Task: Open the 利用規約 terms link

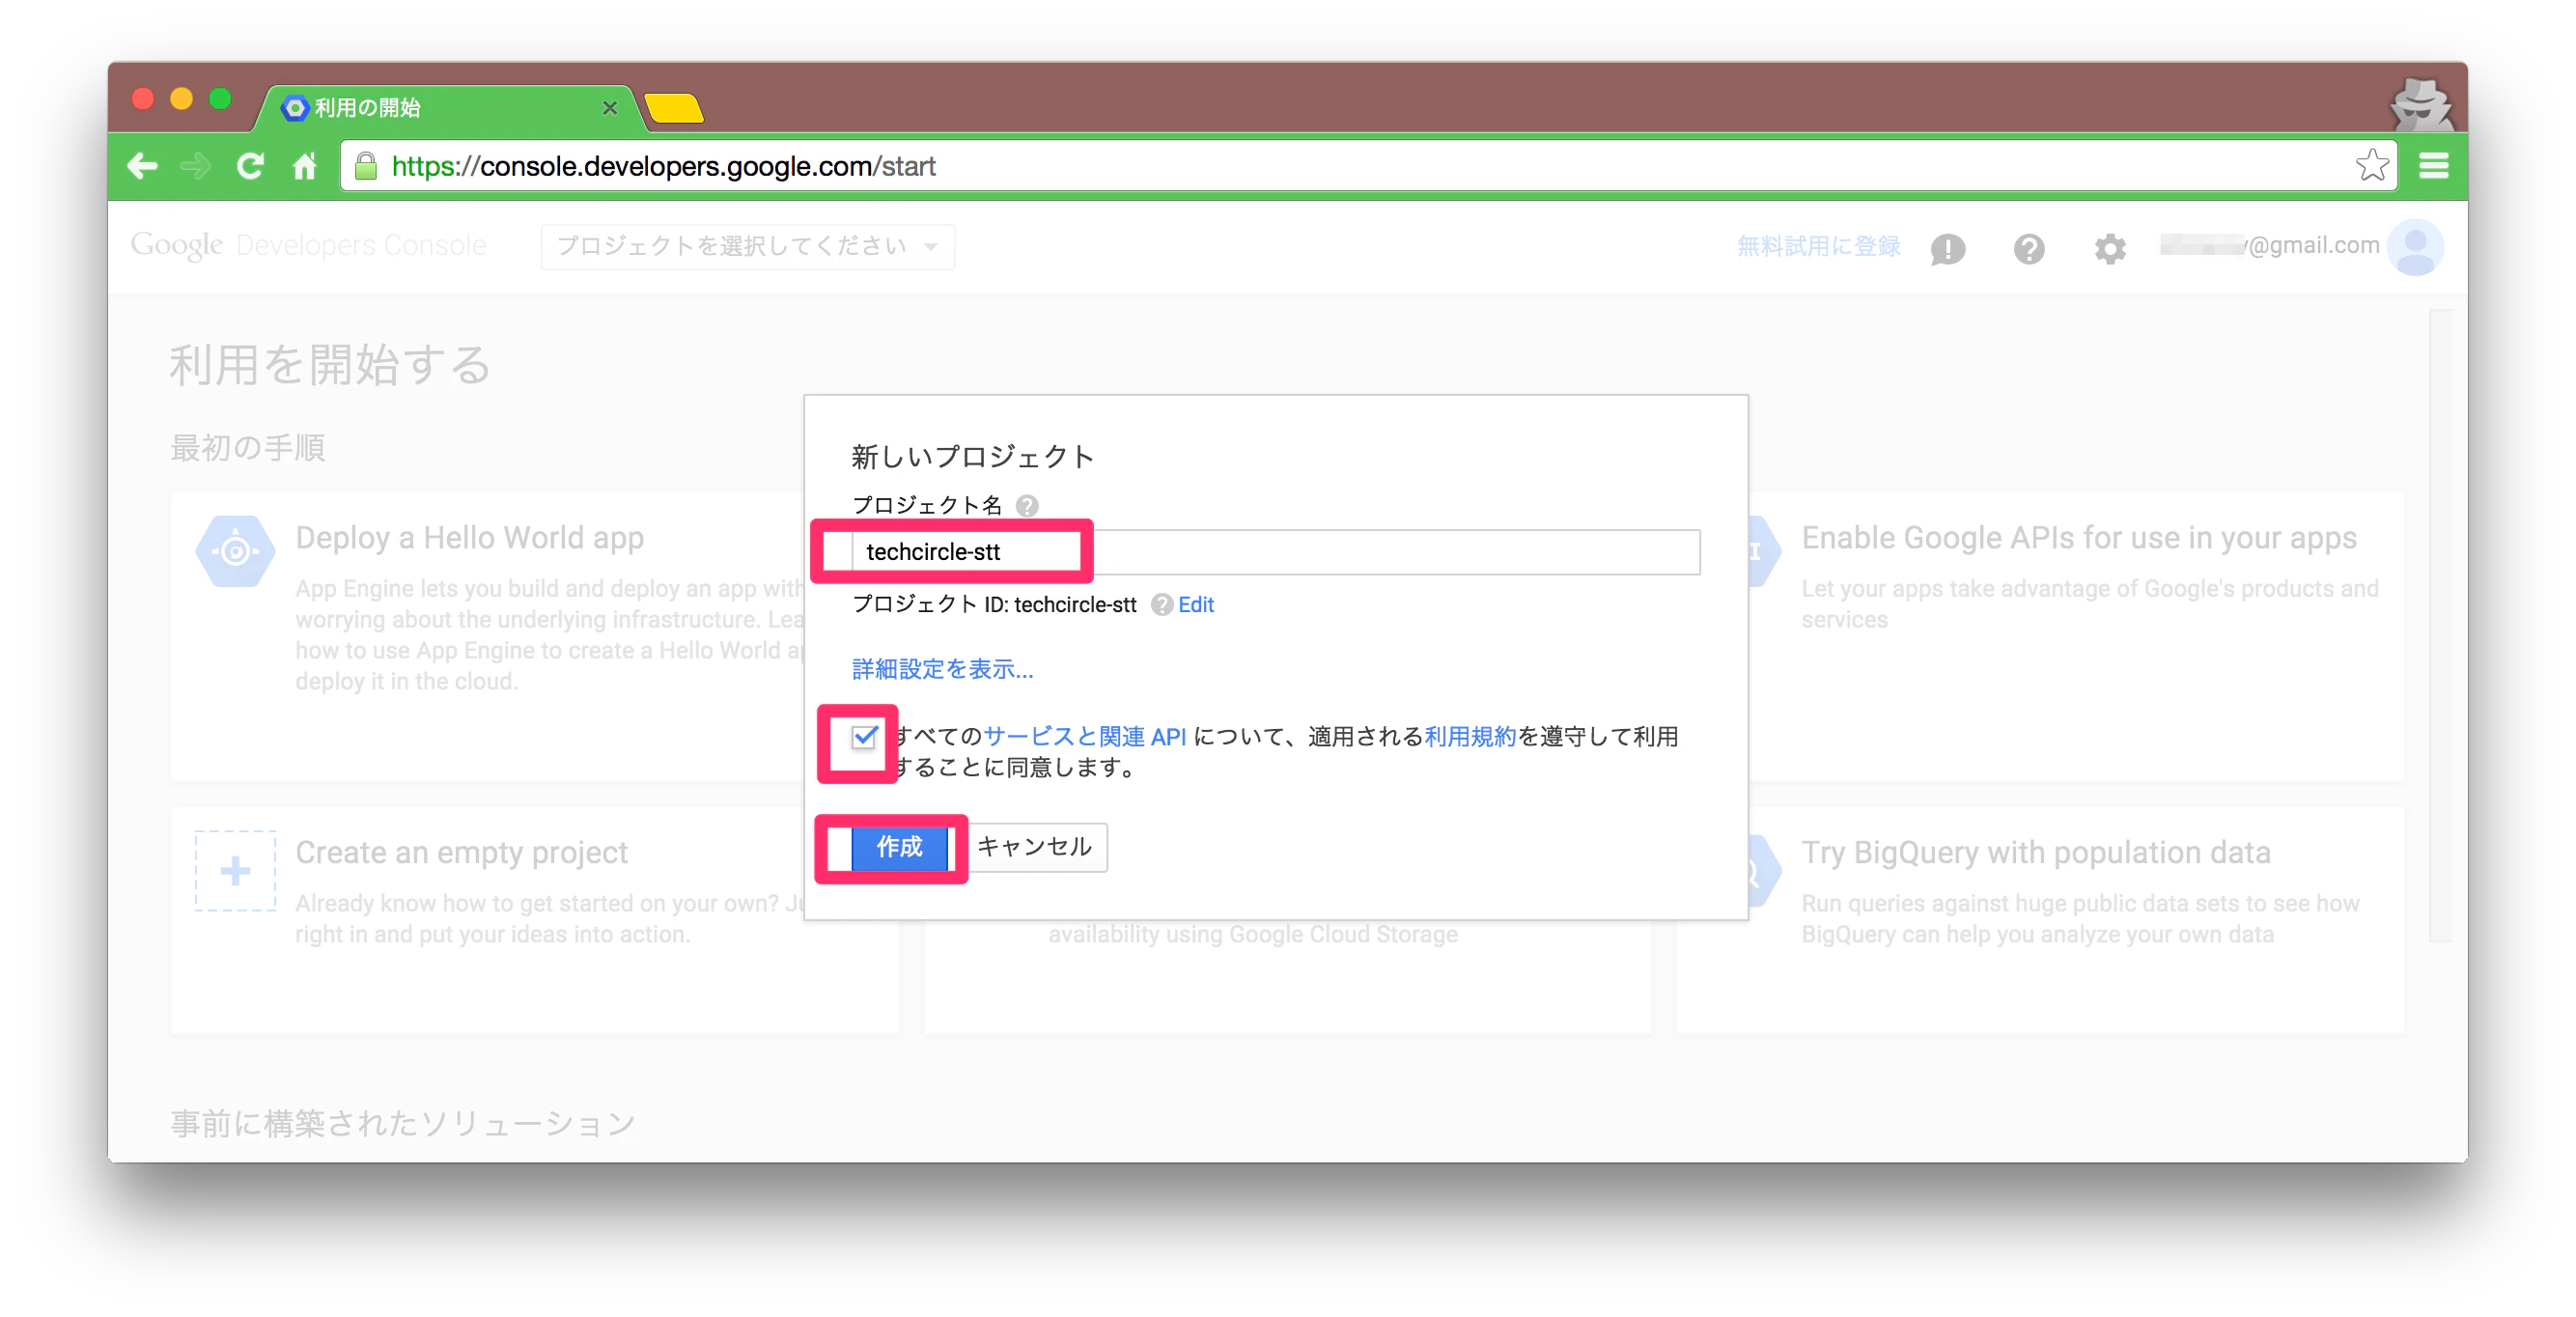Action: point(1470,737)
